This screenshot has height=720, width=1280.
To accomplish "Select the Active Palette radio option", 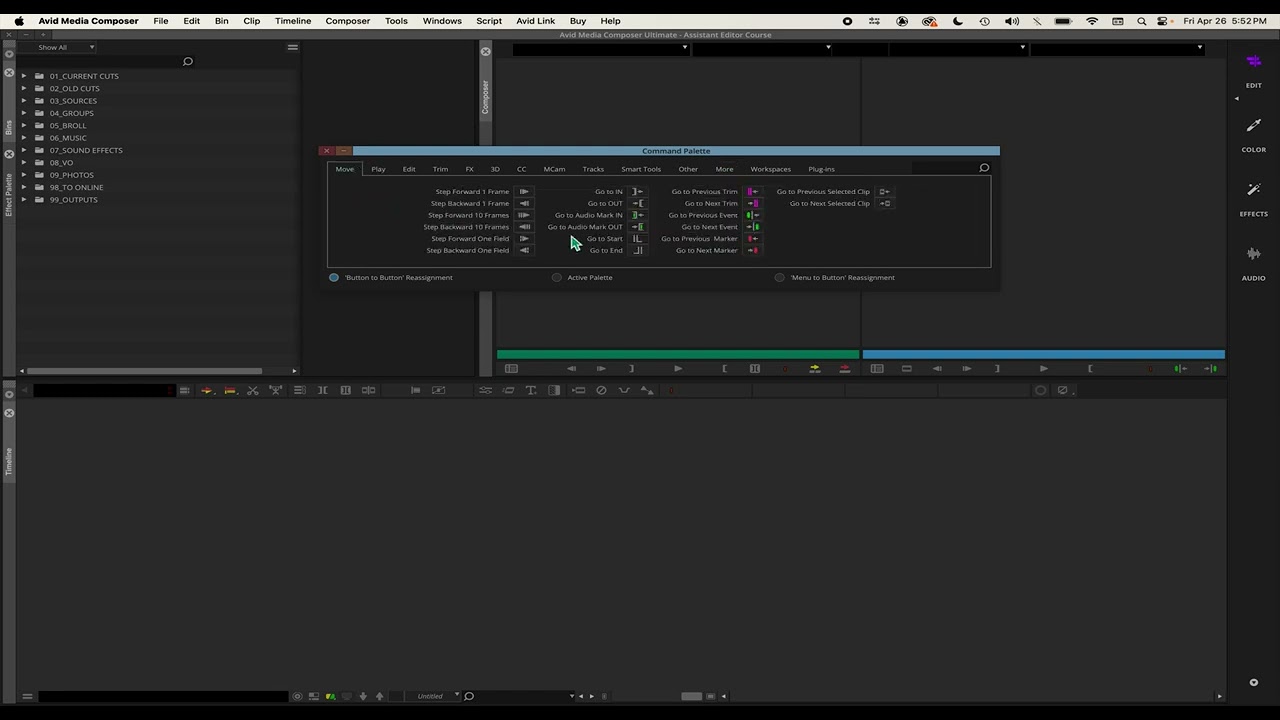I will coord(557,277).
